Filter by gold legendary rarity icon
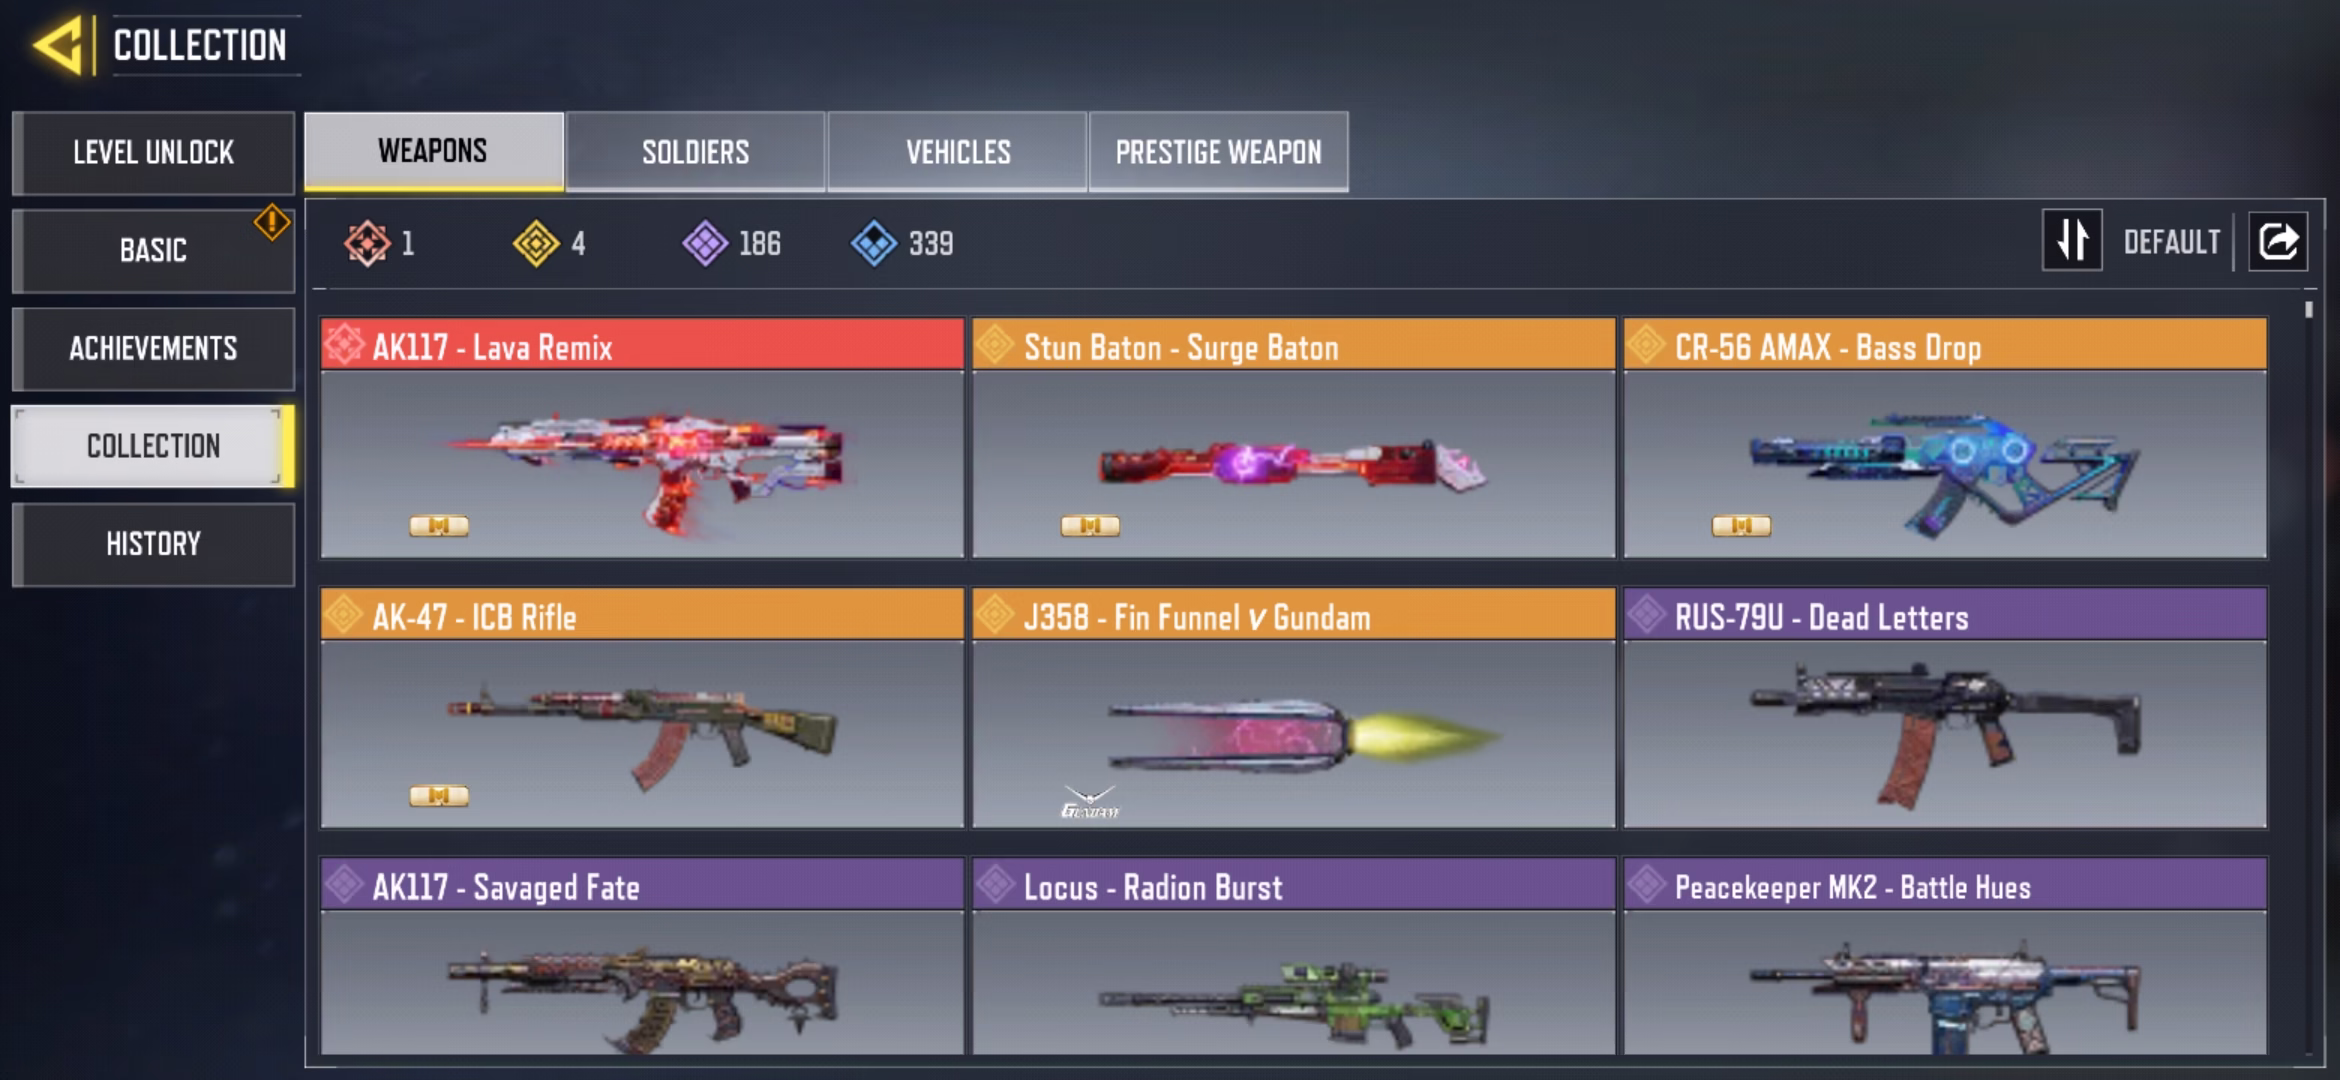The width and height of the screenshot is (2340, 1080). (536, 243)
